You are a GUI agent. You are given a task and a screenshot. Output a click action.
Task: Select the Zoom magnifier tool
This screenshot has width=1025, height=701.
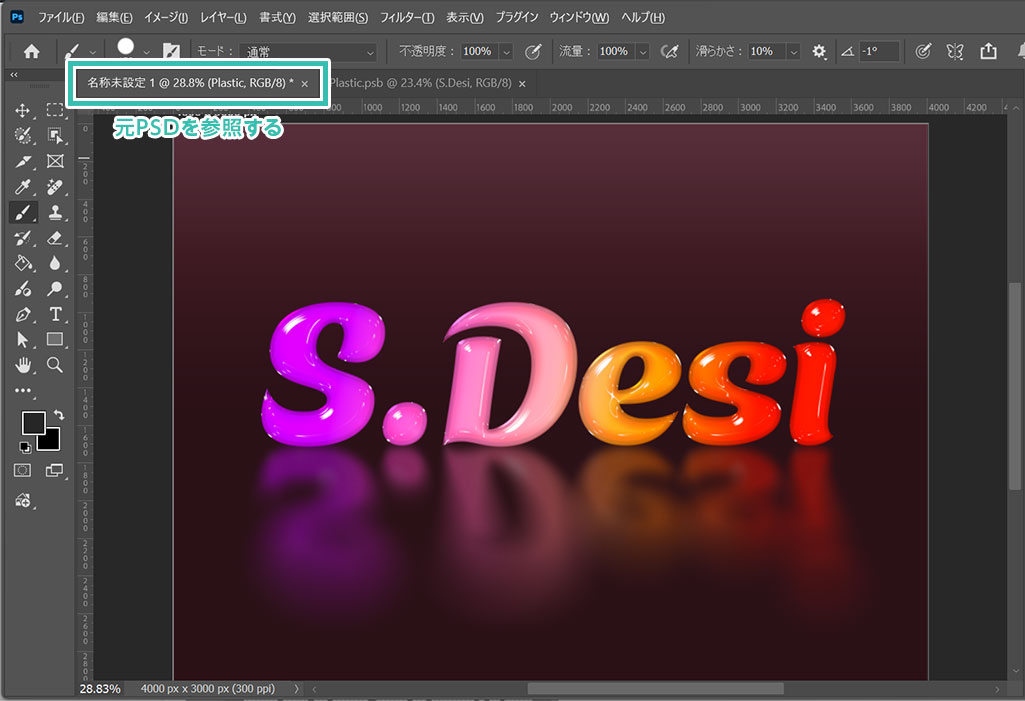click(55, 365)
